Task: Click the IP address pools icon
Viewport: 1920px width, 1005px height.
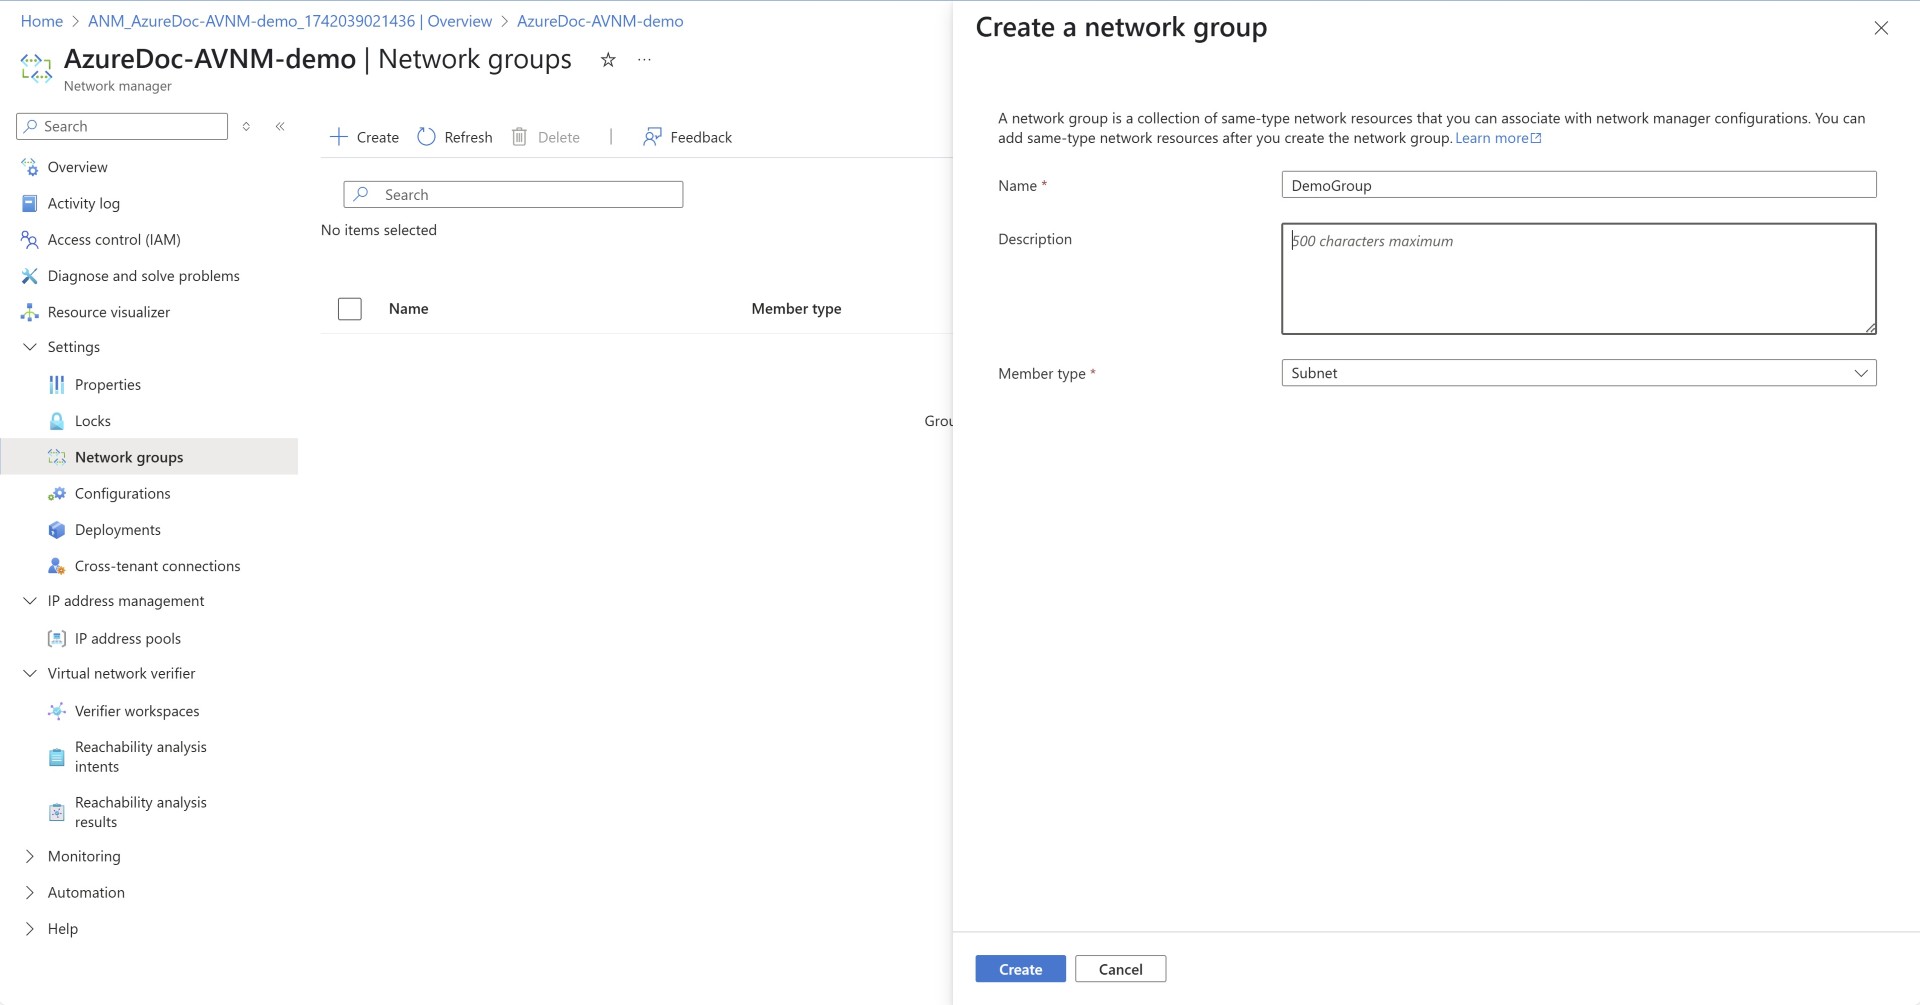Action: [57, 638]
